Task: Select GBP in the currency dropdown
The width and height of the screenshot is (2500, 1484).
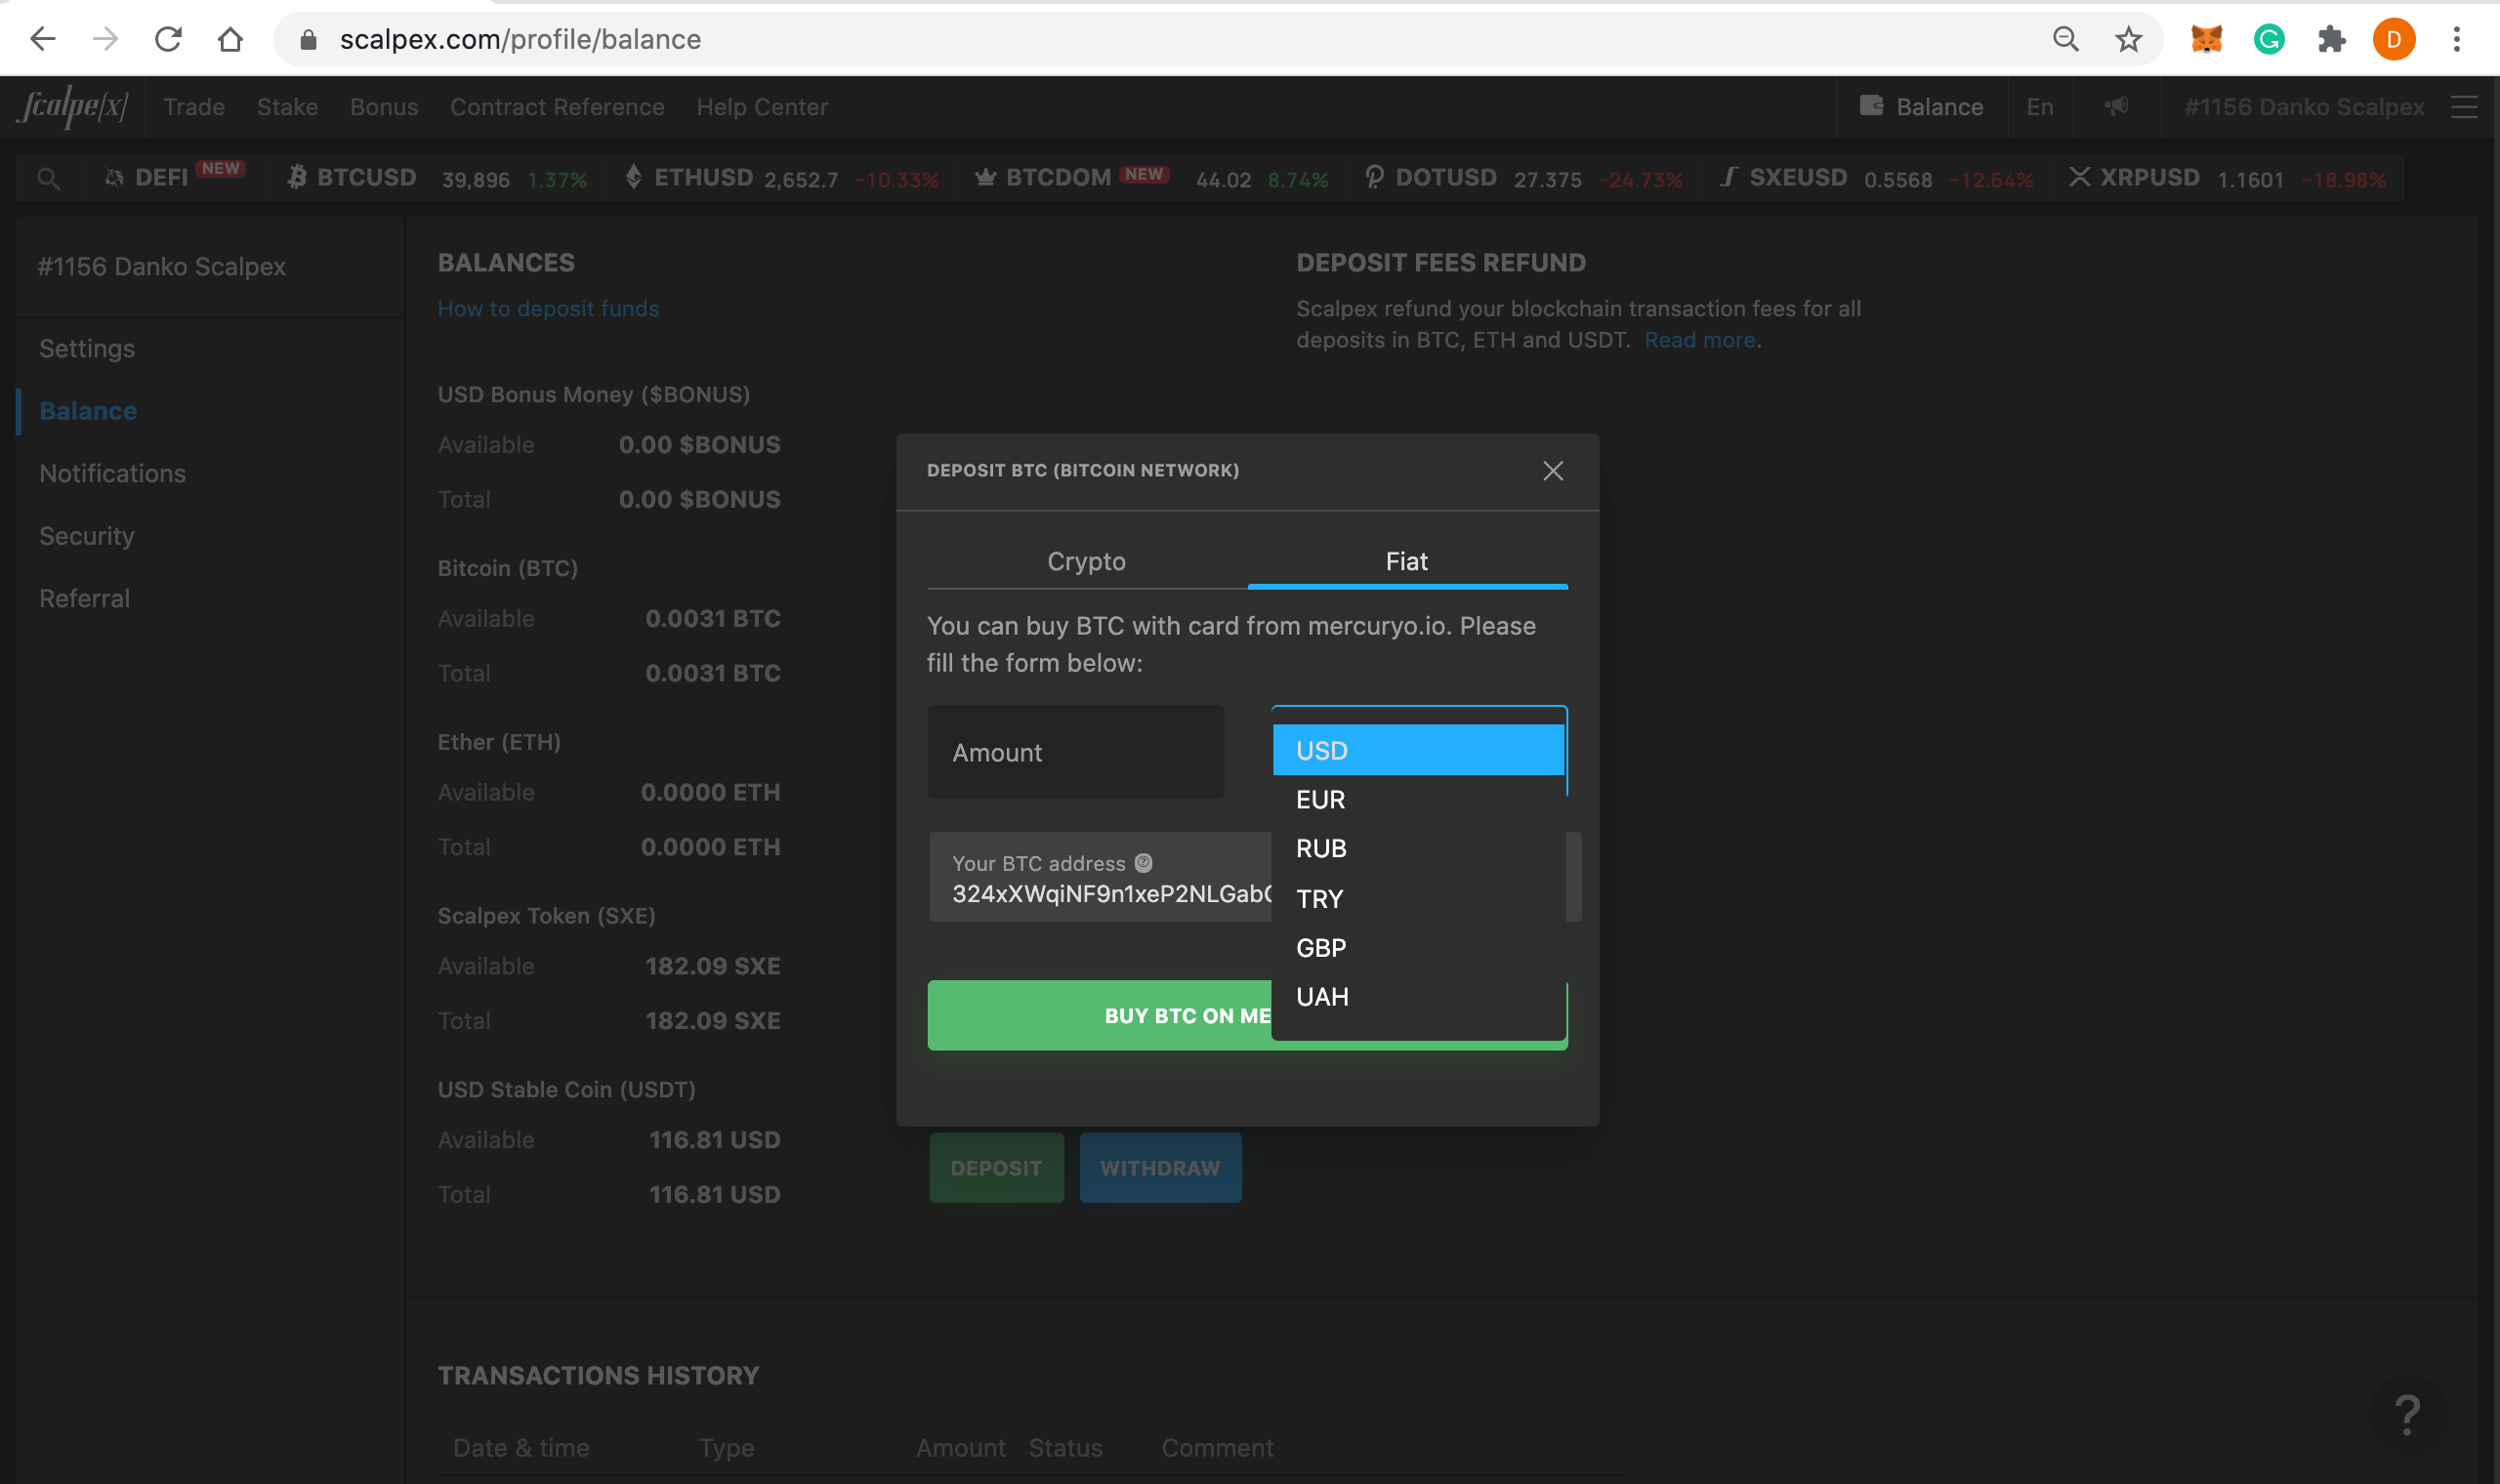Action: coord(1418,947)
